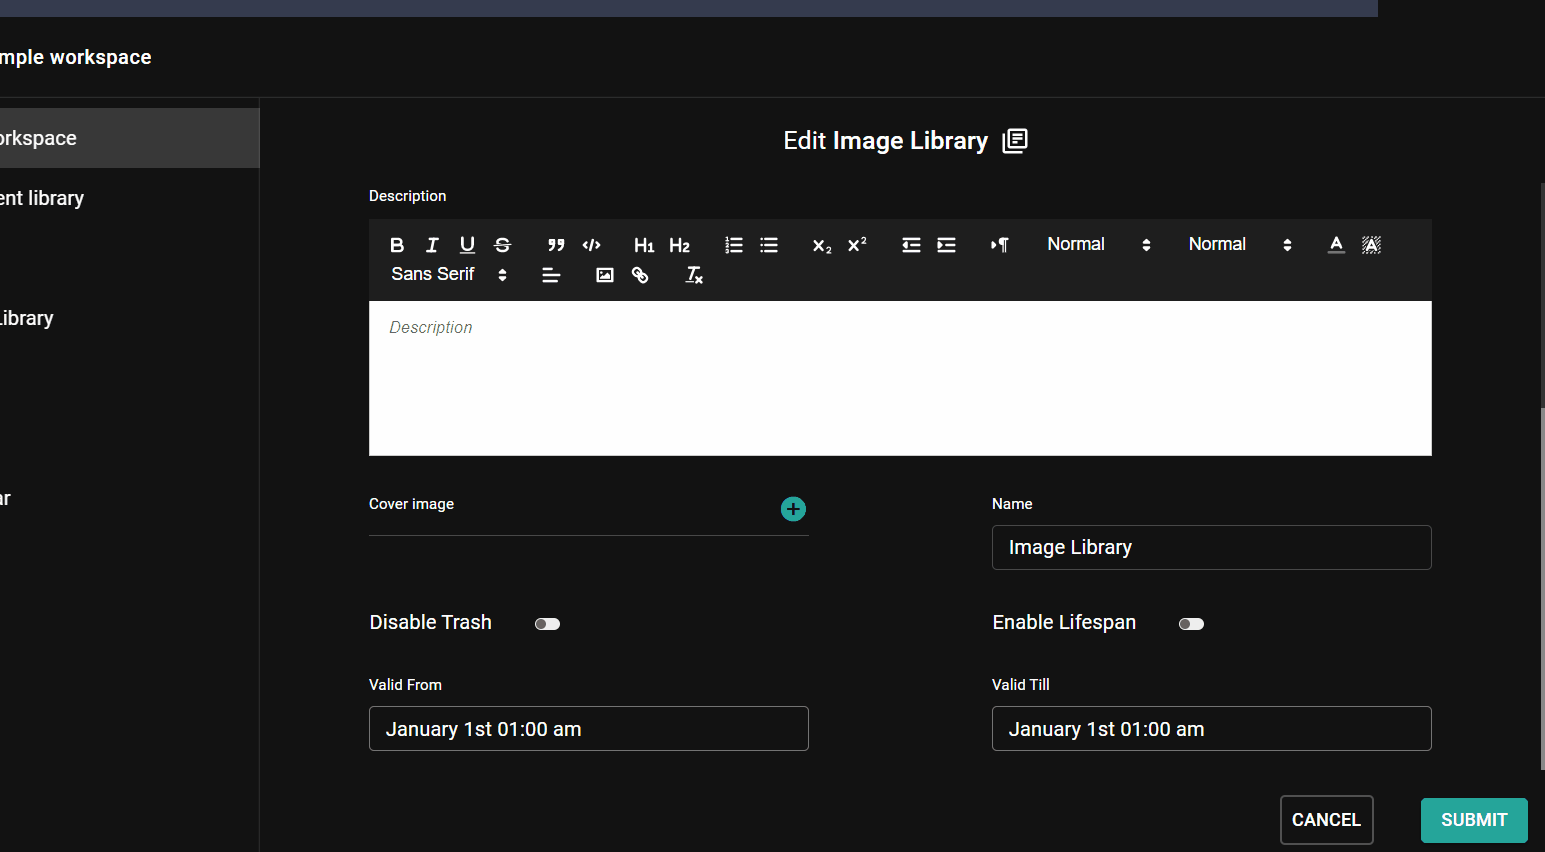Apply subscript formatting
Image resolution: width=1545 pixels, height=852 pixels.
[822, 245]
